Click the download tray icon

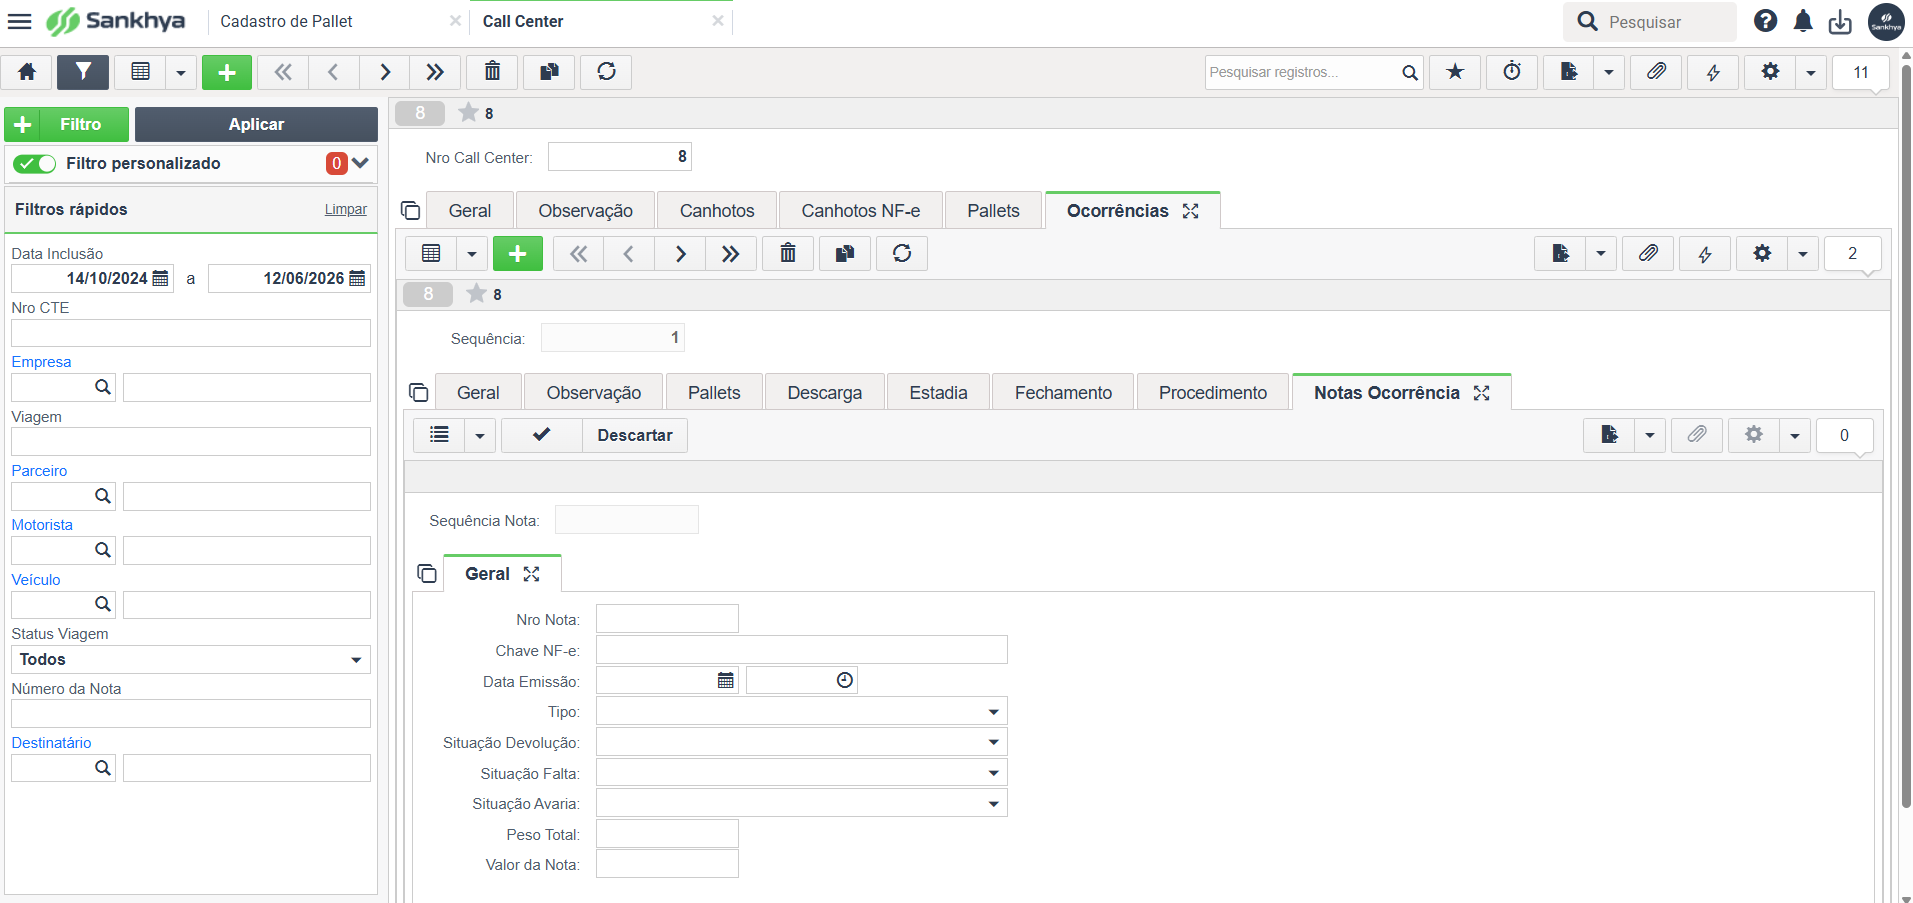1840,22
